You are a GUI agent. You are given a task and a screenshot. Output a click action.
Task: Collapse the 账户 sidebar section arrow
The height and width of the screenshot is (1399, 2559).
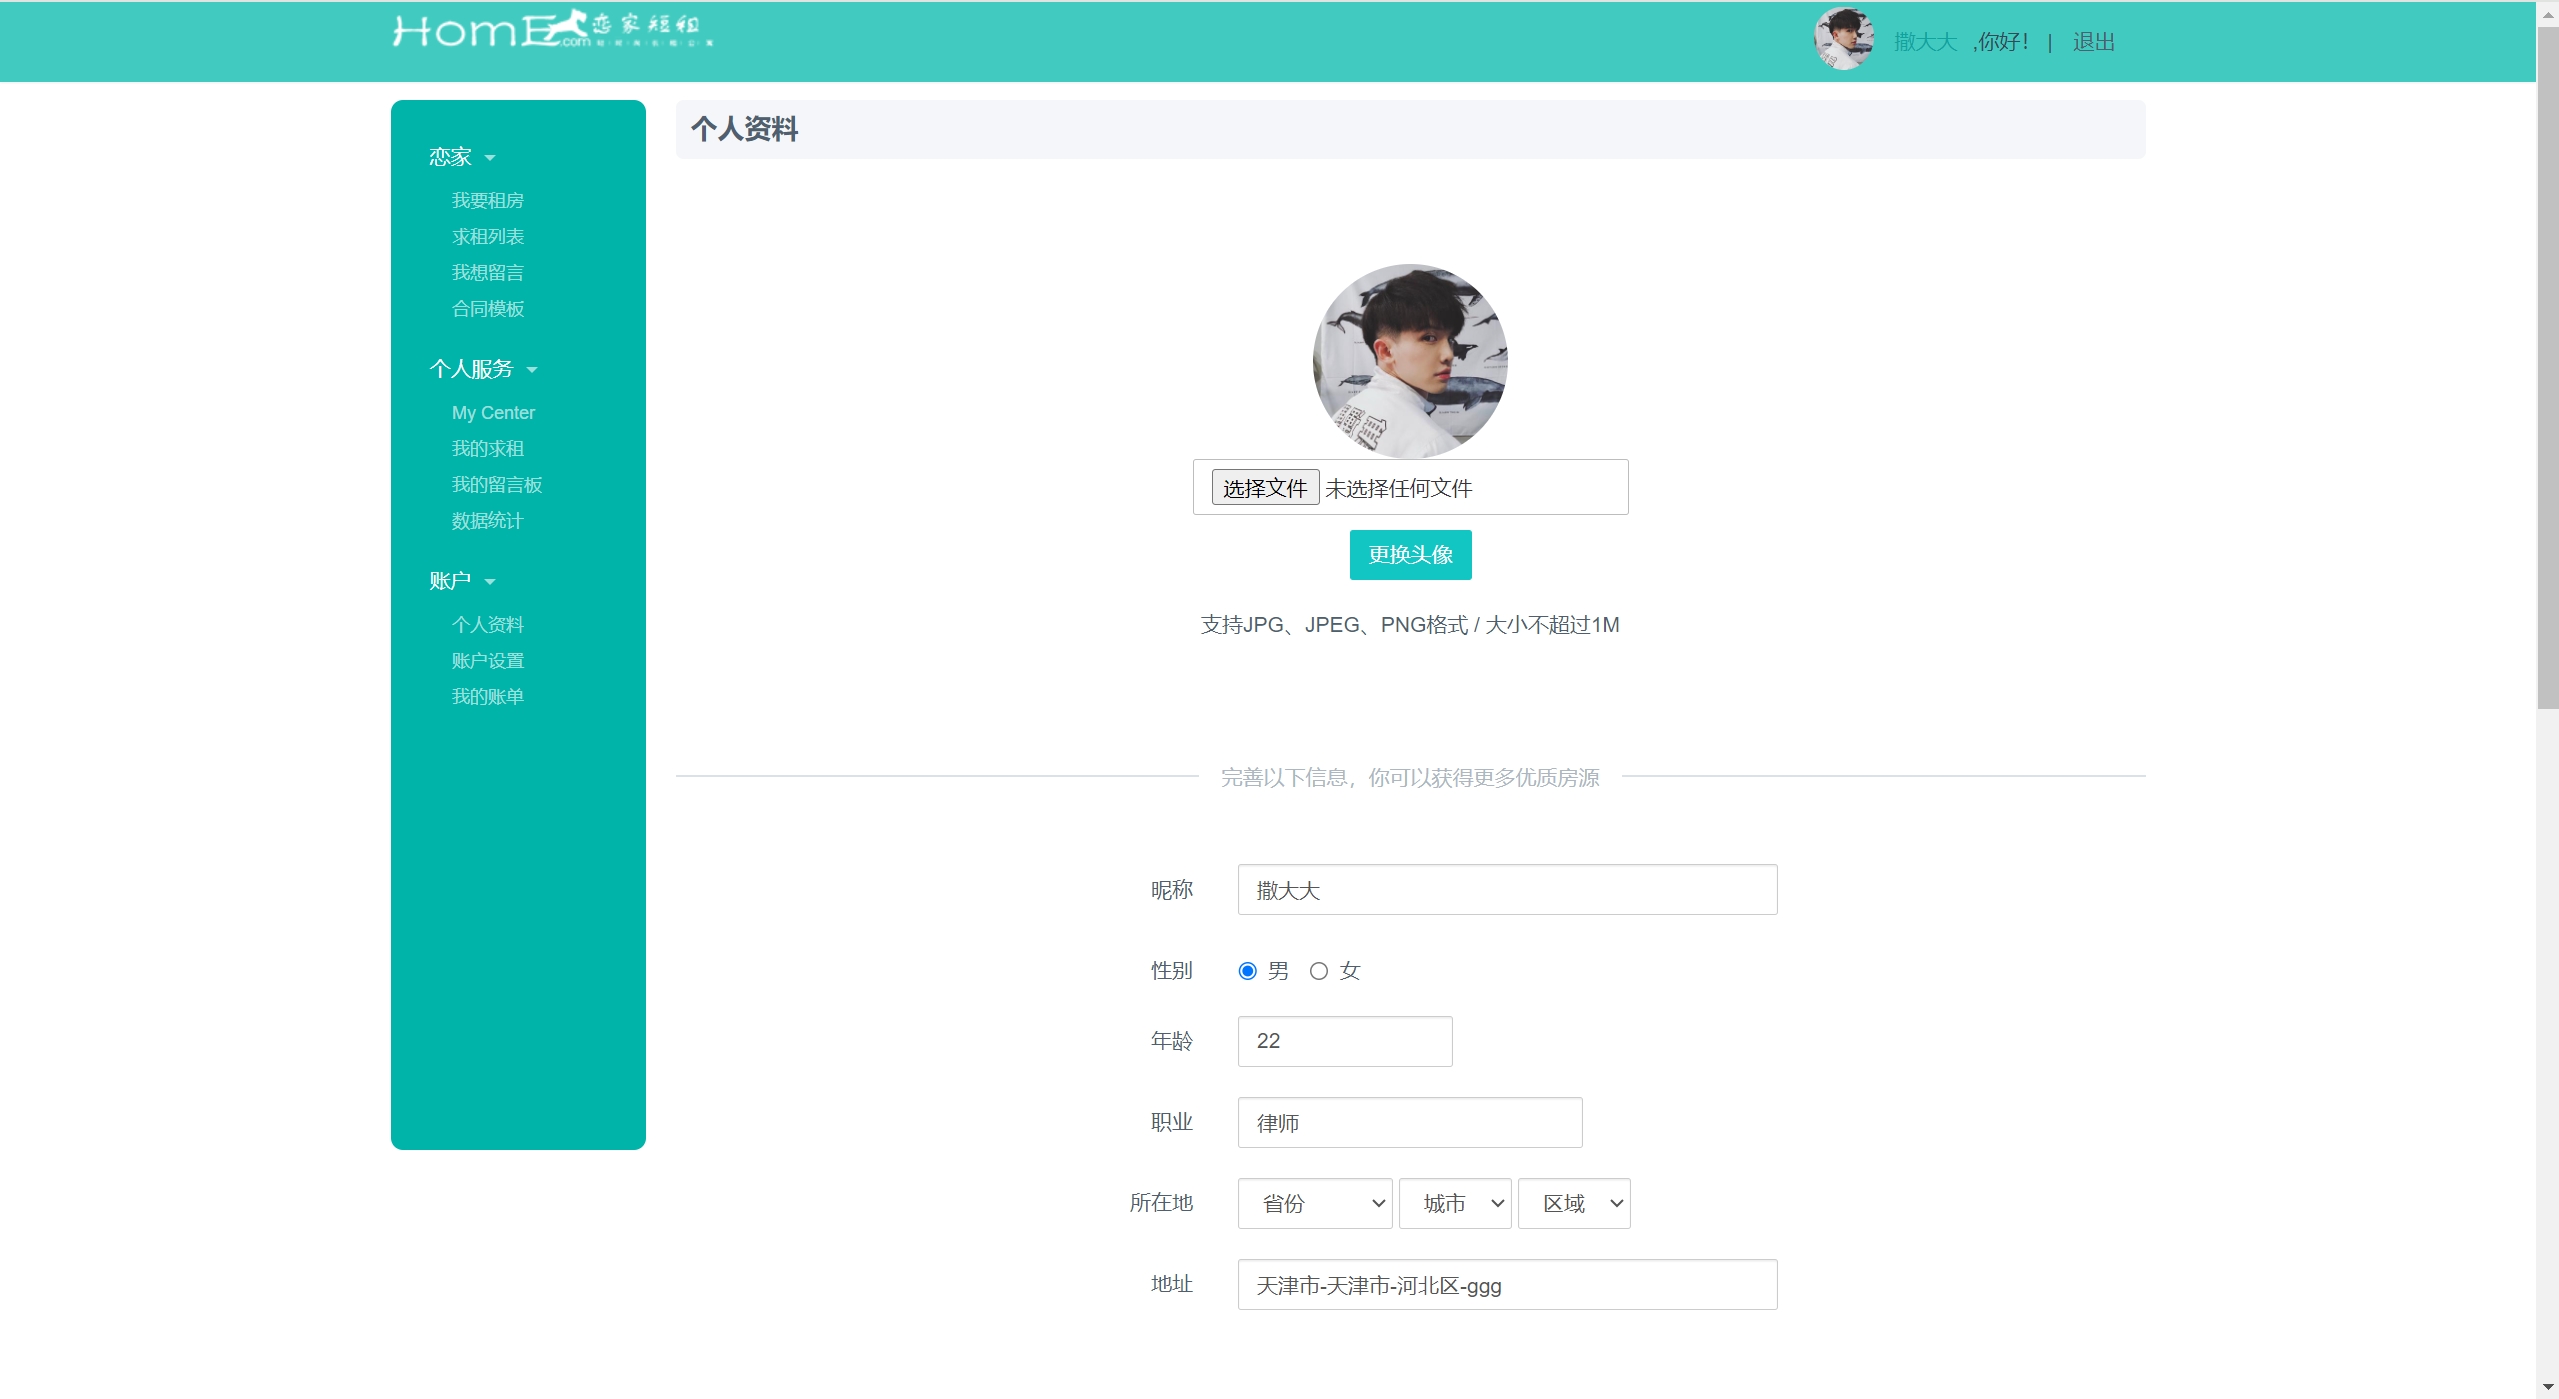490,582
